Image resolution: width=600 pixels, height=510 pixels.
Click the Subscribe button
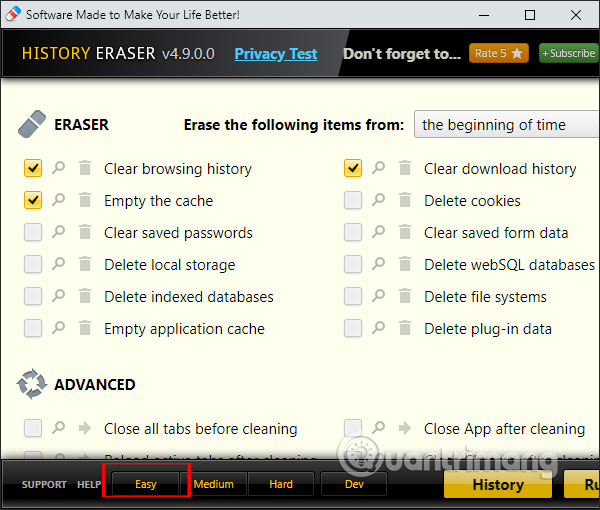coord(569,53)
